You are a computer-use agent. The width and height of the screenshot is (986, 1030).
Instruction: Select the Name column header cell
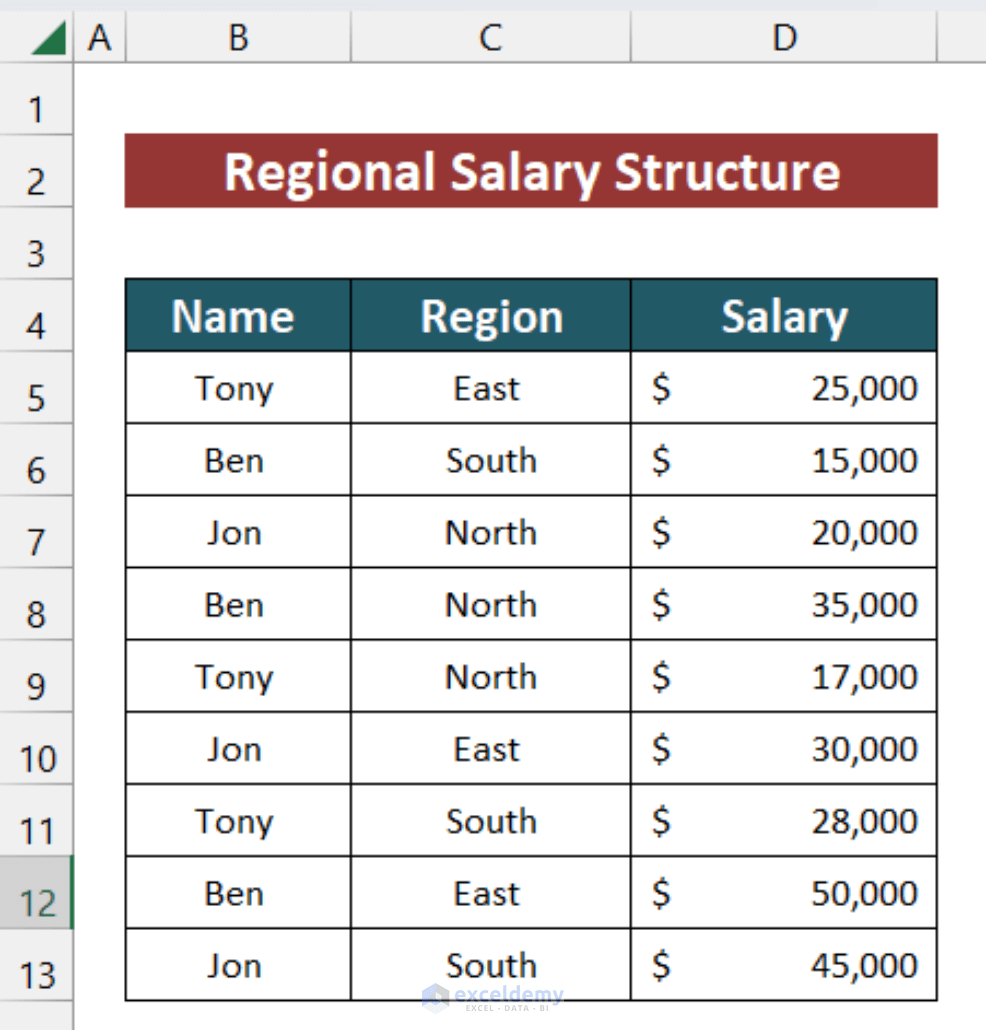(x=237, y=315)
